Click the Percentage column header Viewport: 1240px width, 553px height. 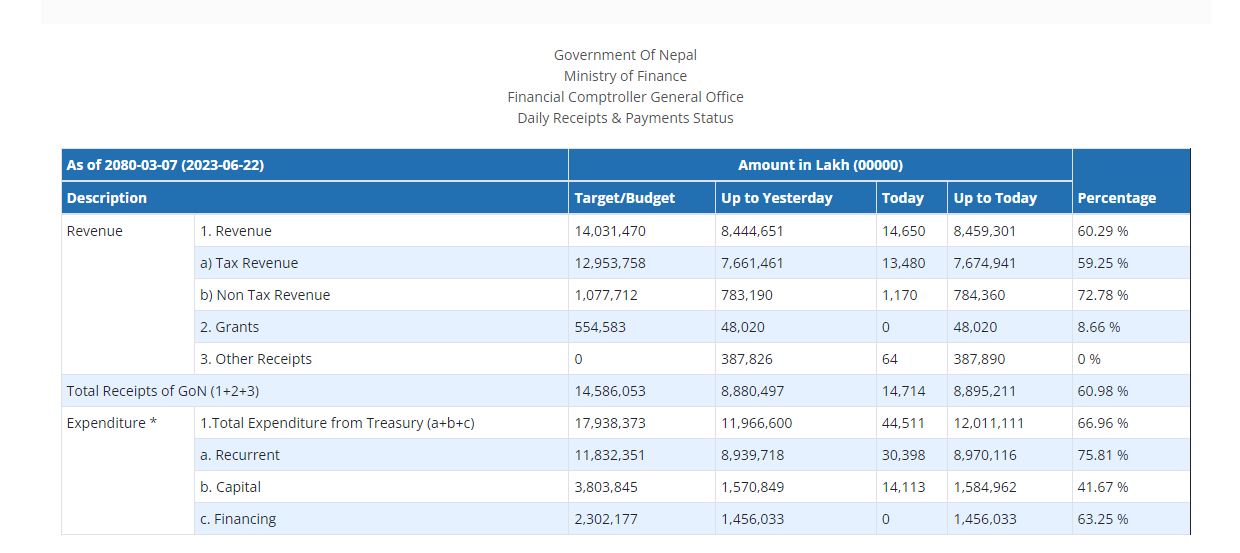click(1116, 198)
